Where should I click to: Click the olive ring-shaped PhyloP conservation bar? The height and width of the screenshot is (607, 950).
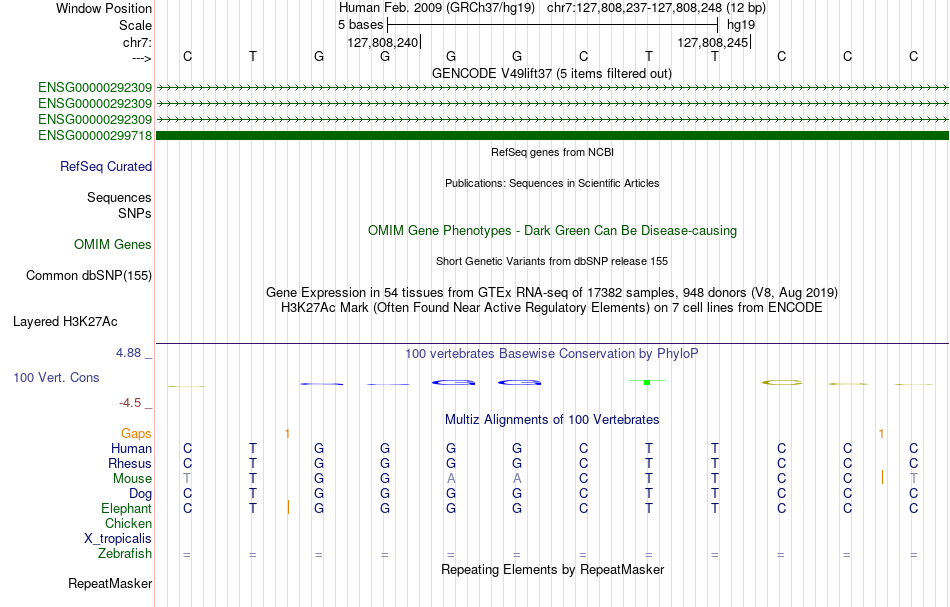(x=782, y=382)
